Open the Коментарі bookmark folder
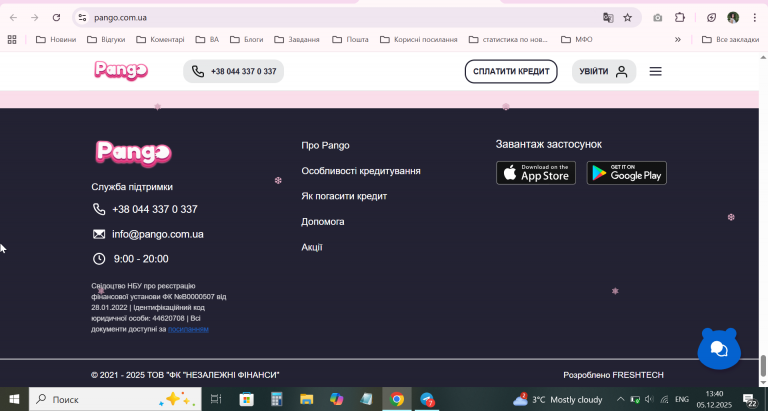The width and height of the screenshot is (768, 411). pos(160,40)
